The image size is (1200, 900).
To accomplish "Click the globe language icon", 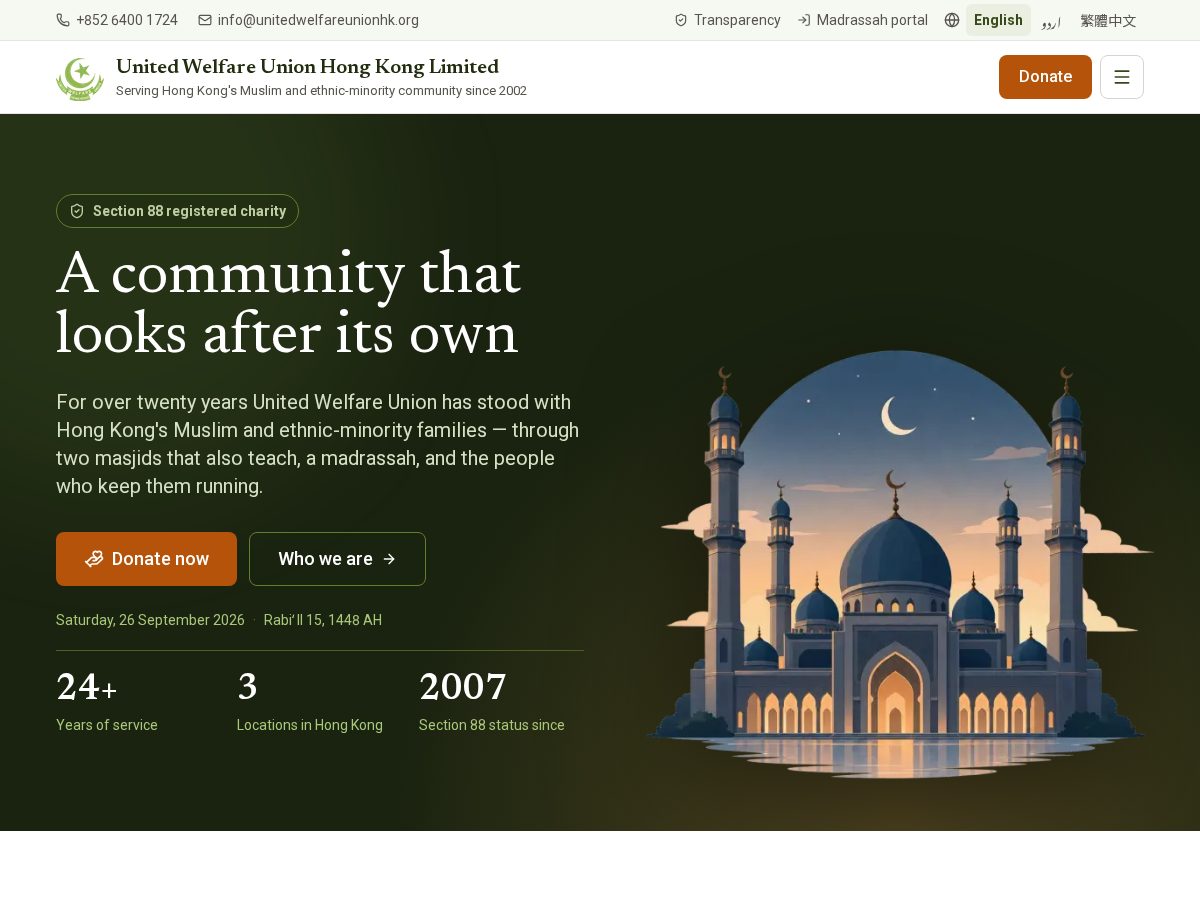I will (952, 20).
